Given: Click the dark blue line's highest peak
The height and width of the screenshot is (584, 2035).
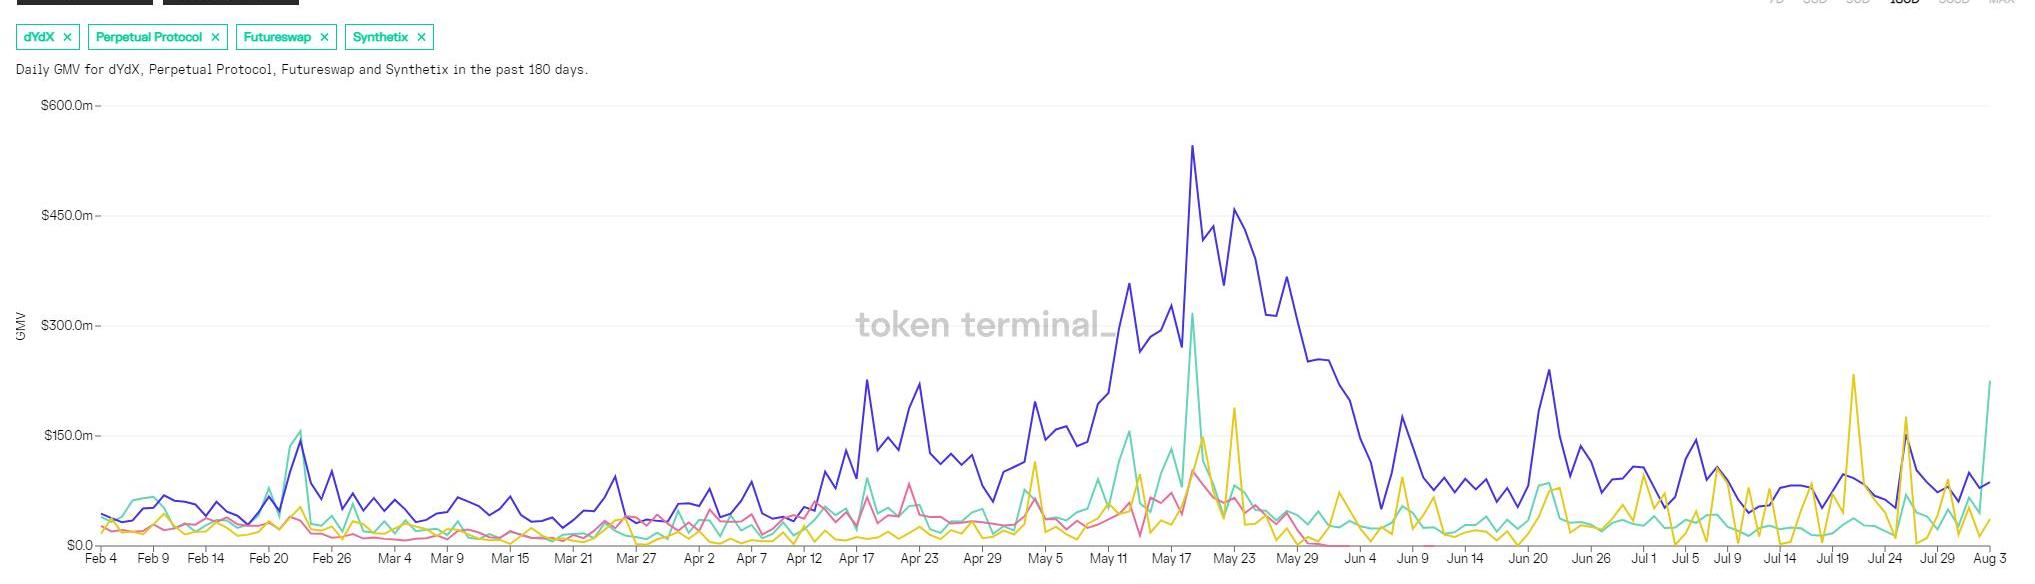Looking at the screenshot, I should click(x=1192, y=147).
